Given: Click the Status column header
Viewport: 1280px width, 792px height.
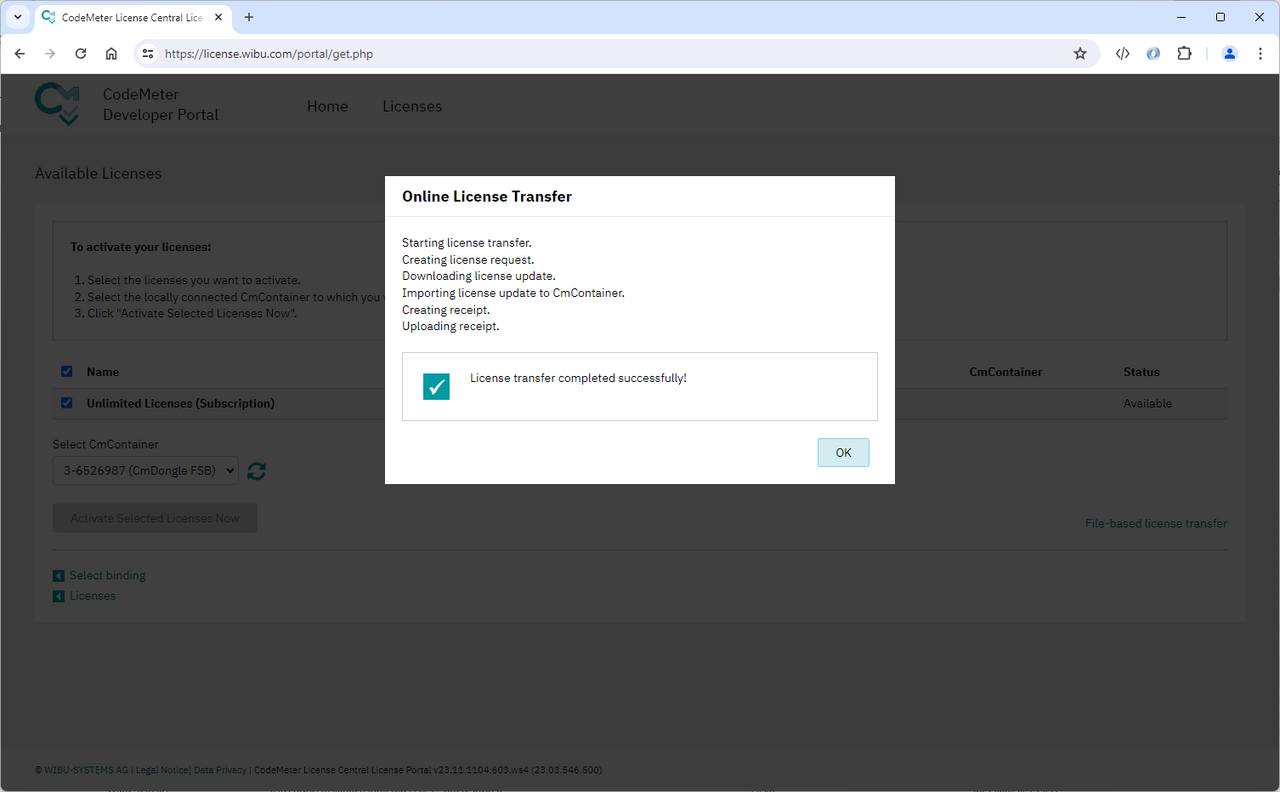Looking at the screenshot, I should click(1141, 372).
